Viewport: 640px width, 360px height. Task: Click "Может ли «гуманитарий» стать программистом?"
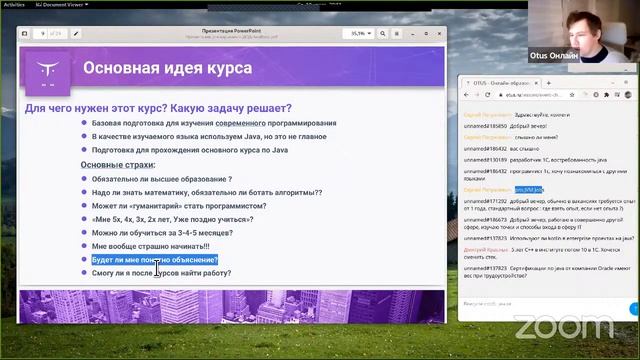pos(179,206)
